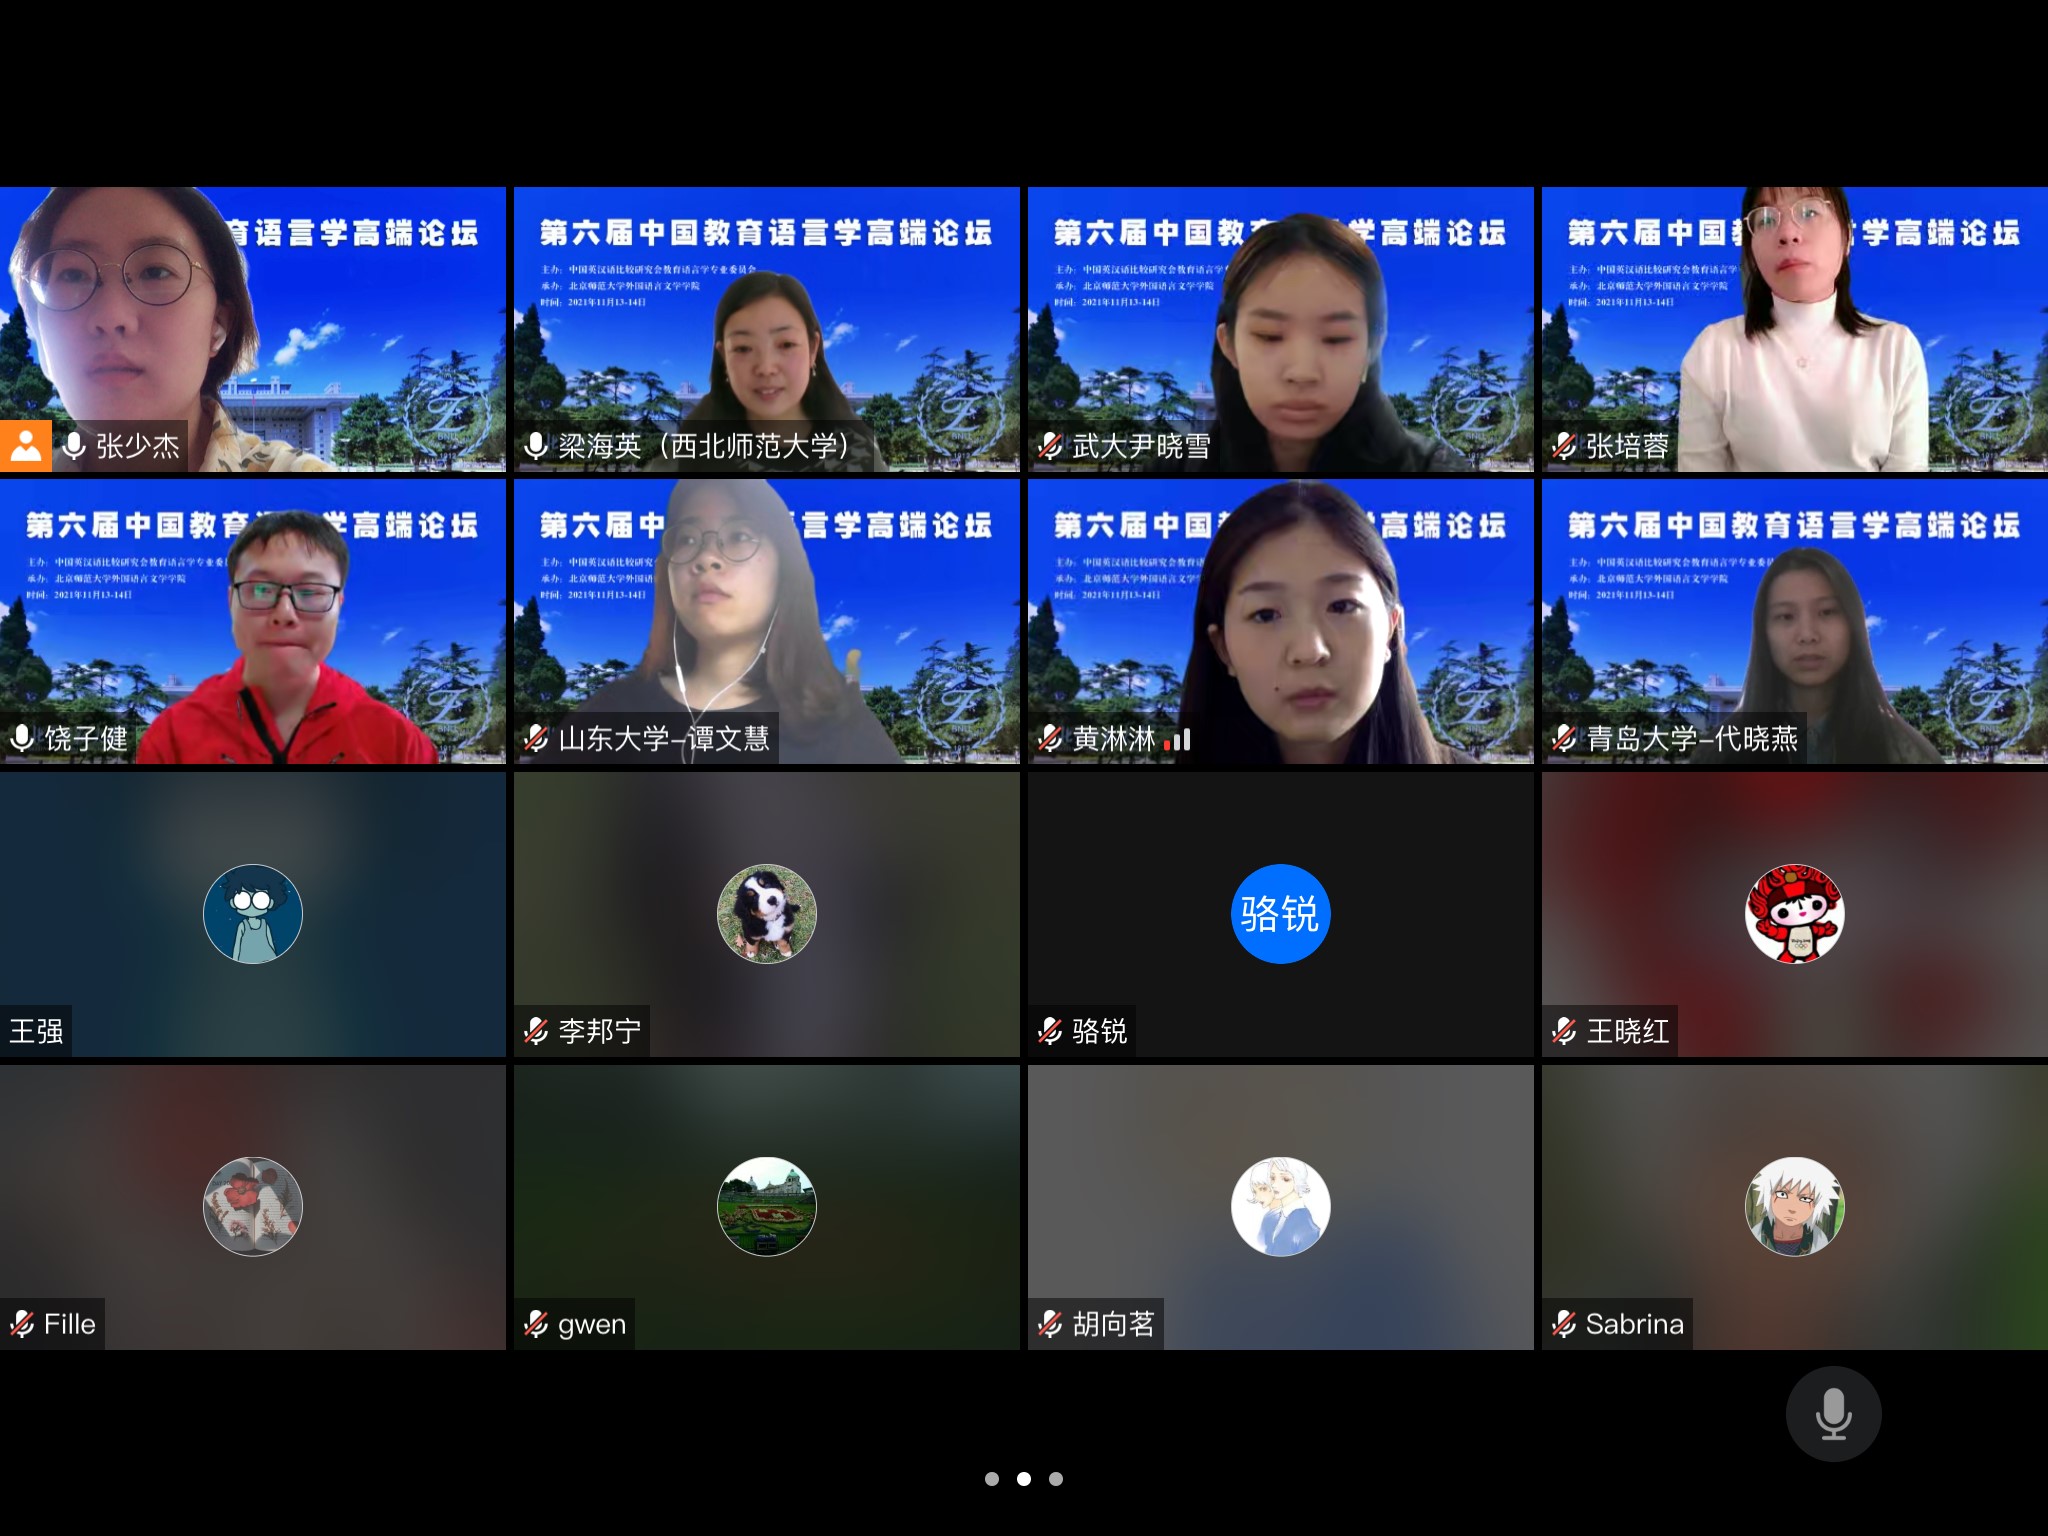This screenshot has height=1536, width=2048.
Task: Click the muted microphone icon next to Sabrina
Action: [x=1564, y=1322]
